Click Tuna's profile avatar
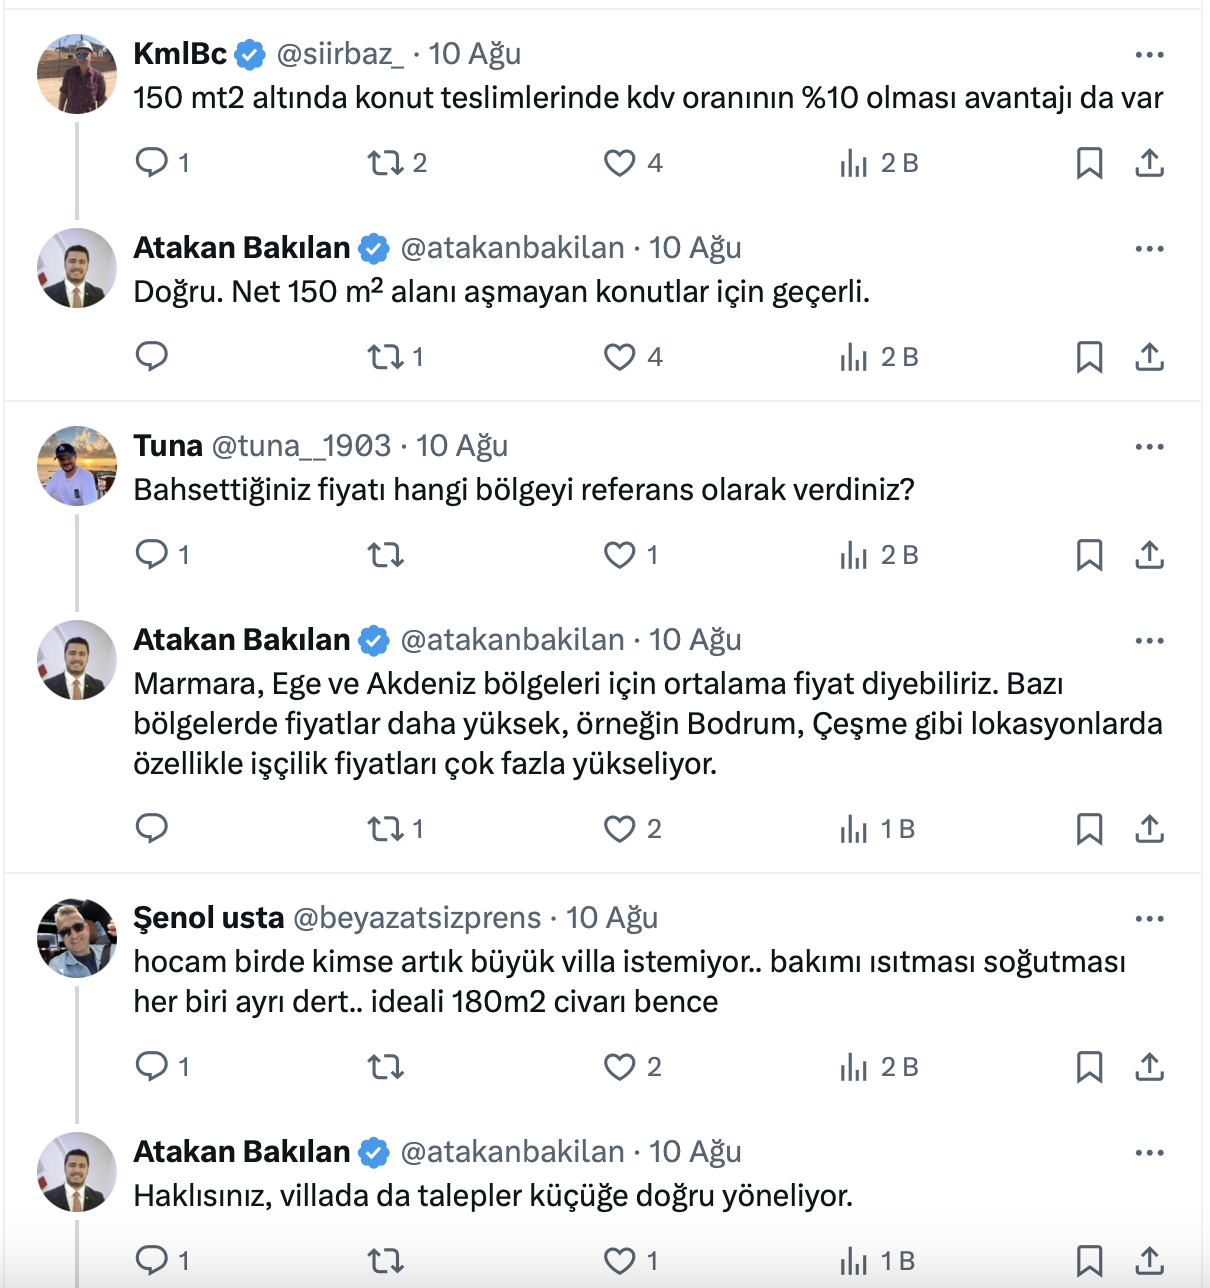The width and height of the screenshot is (1210, 1288). 77,466
